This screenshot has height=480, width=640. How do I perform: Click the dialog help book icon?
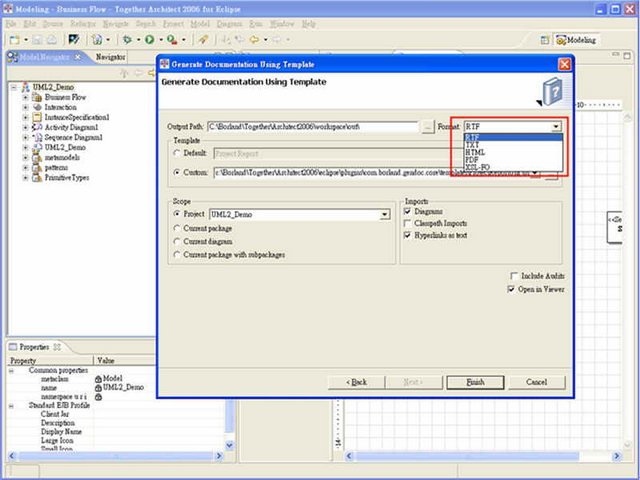551,91
